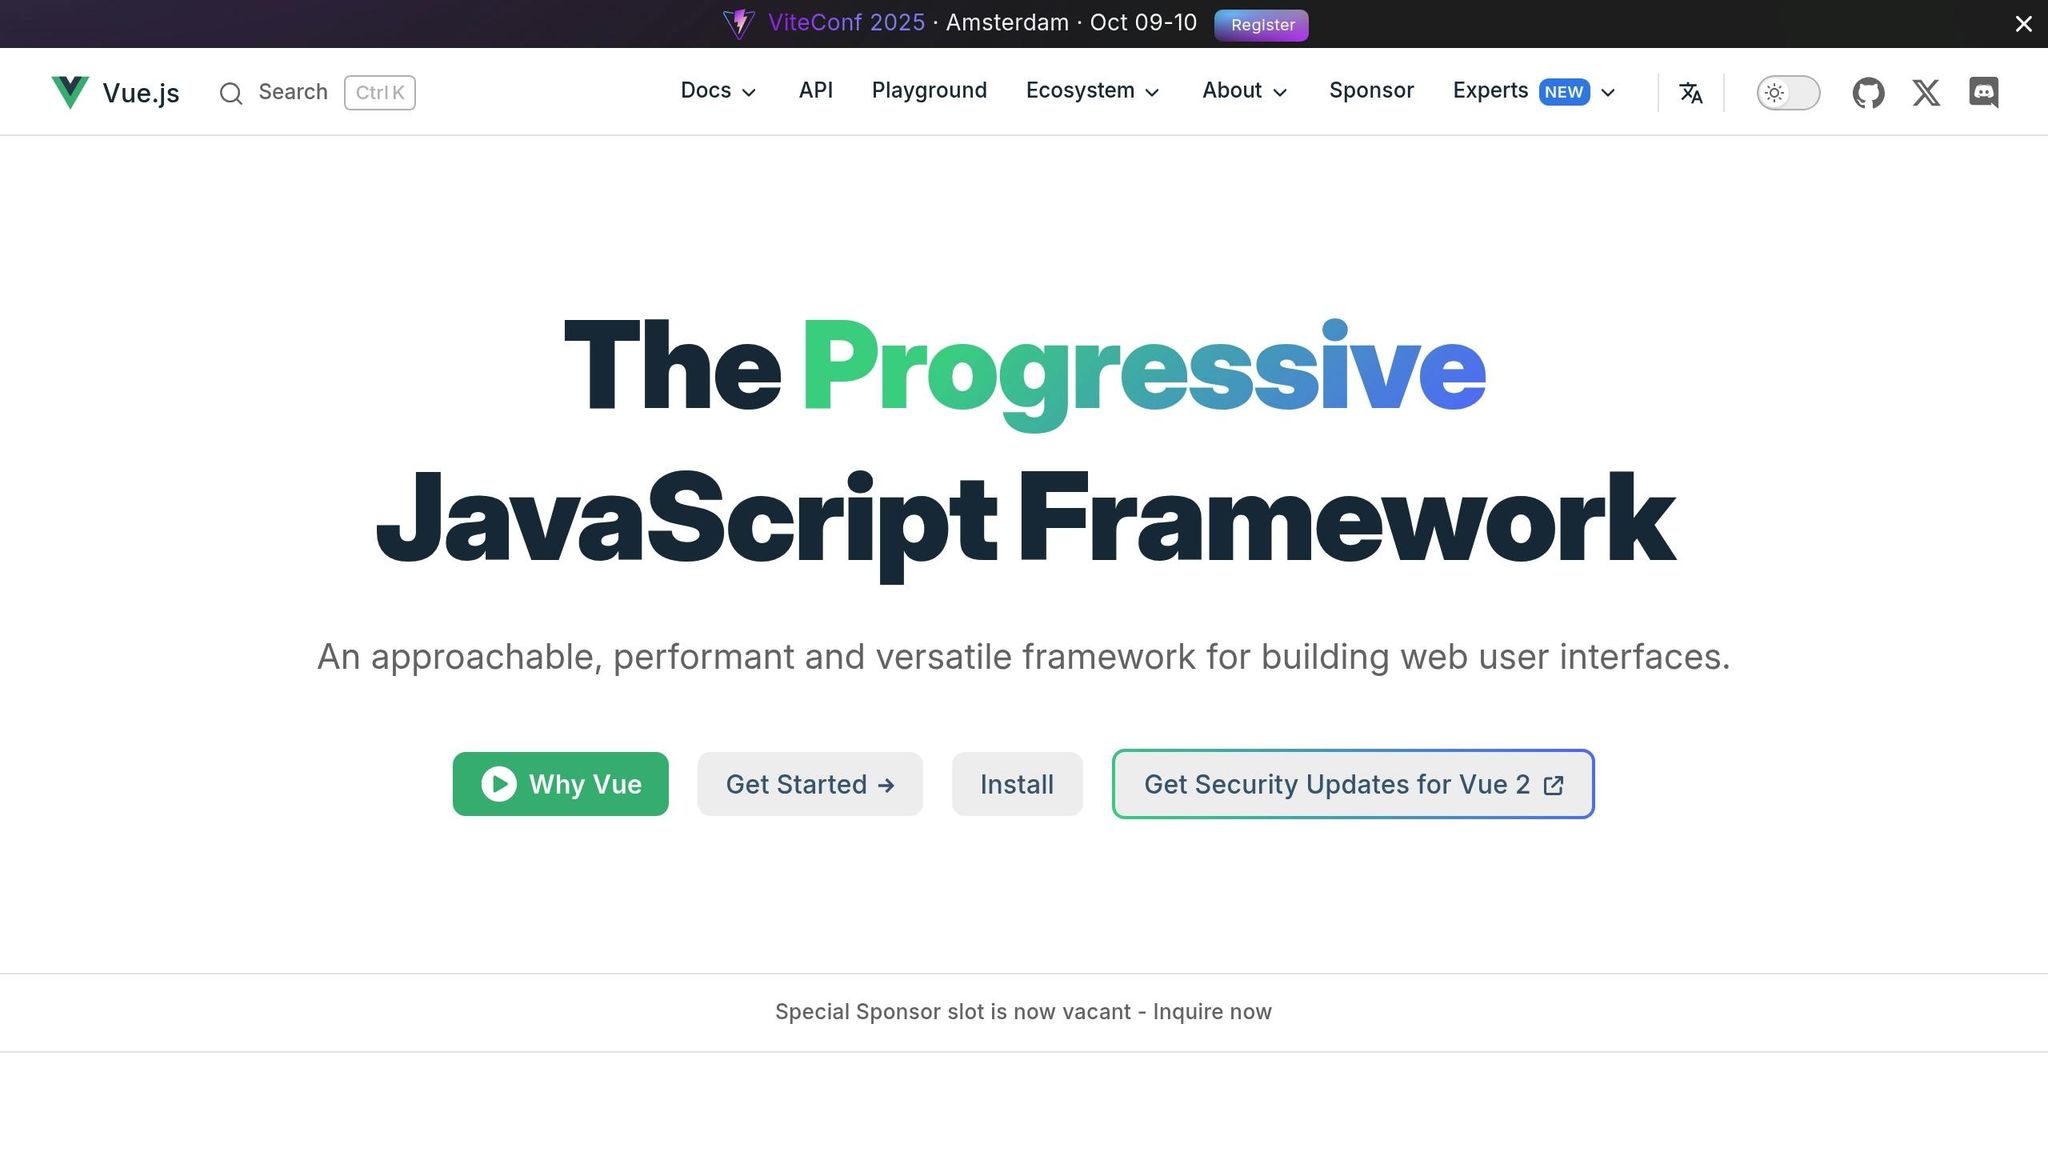The width and height of the screenshot is (2048, 1152).
Task: Click the Register button in the banner
Action: tap(1261, 25)
